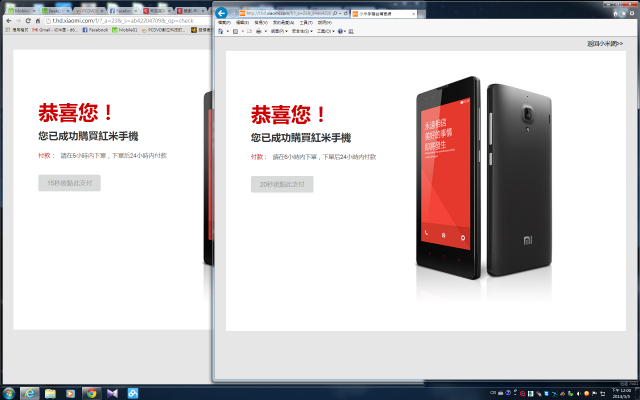
Task: Click the IE command bar Read Mail icon
Action: (249, 31)
